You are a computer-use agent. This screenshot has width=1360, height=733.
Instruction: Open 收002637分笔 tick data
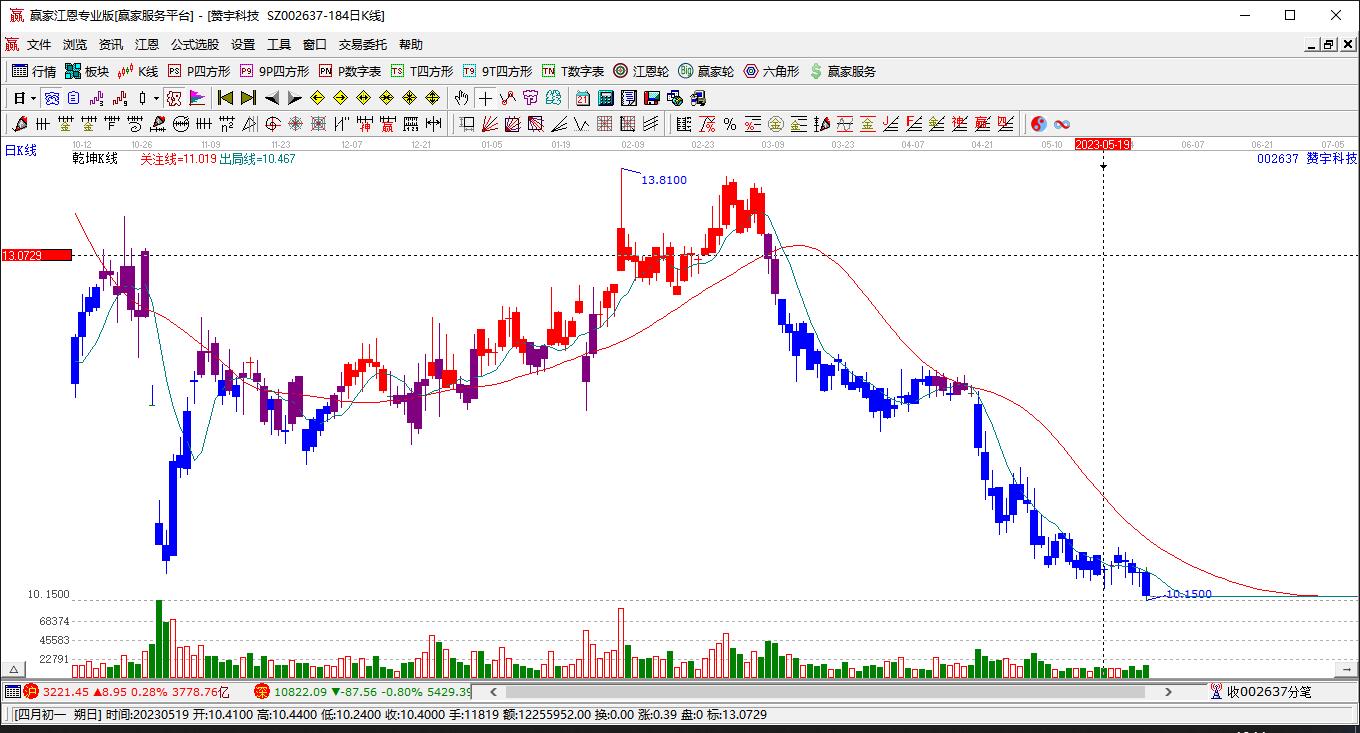click(1260, 691)
